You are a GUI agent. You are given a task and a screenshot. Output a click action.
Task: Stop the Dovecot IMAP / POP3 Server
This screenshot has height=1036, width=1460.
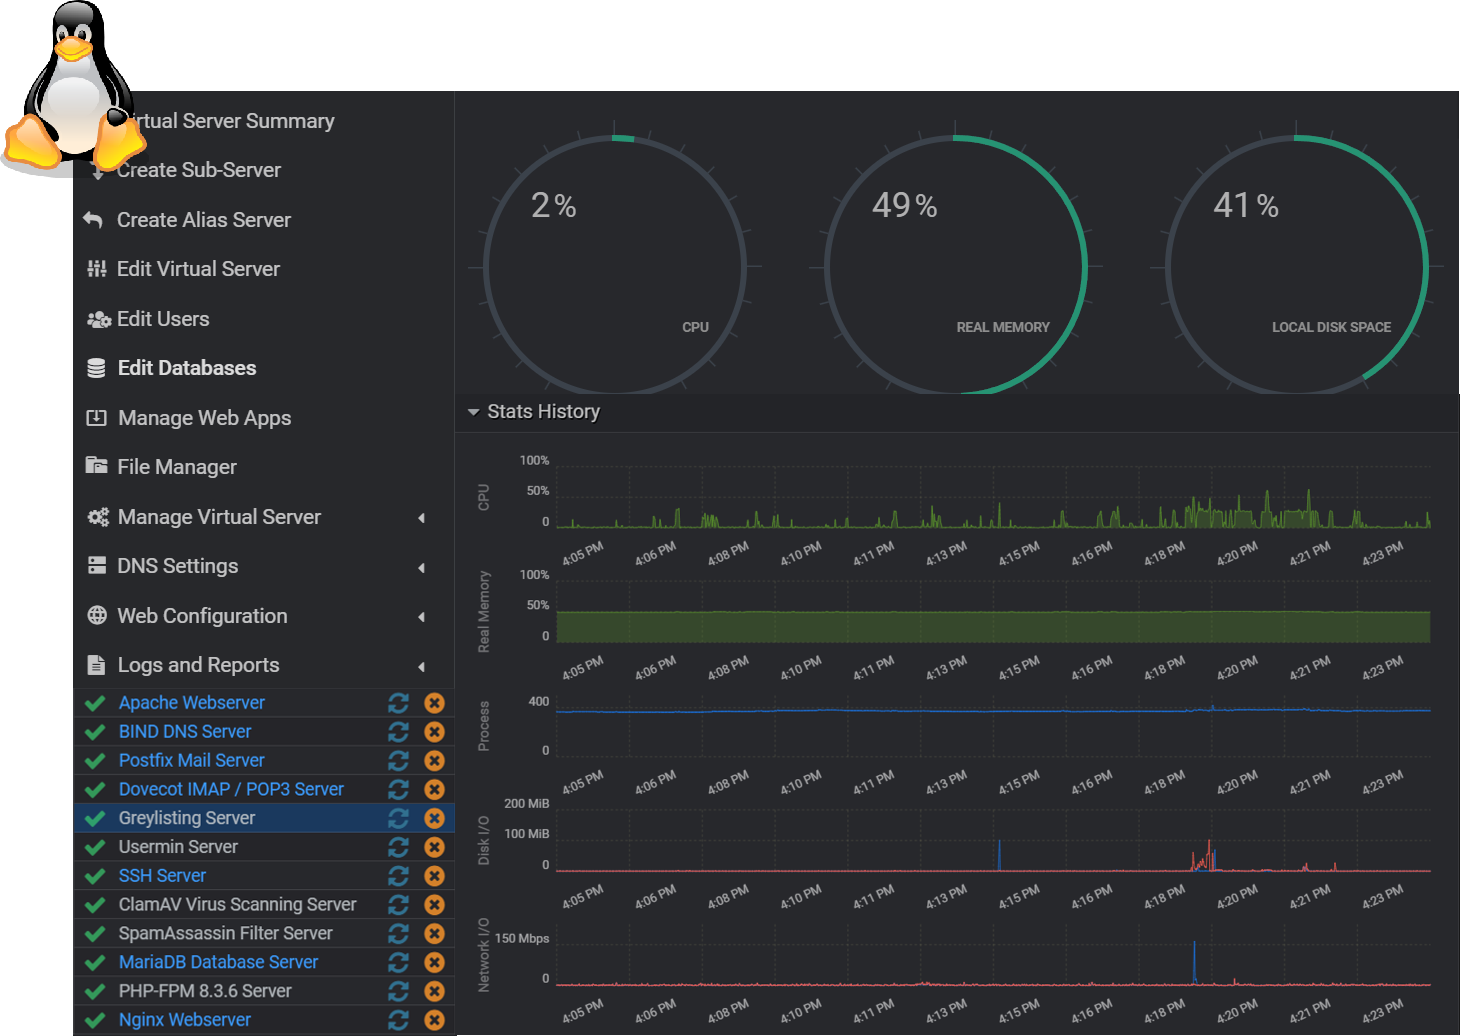pyautogui.click(x=434, y=790)
